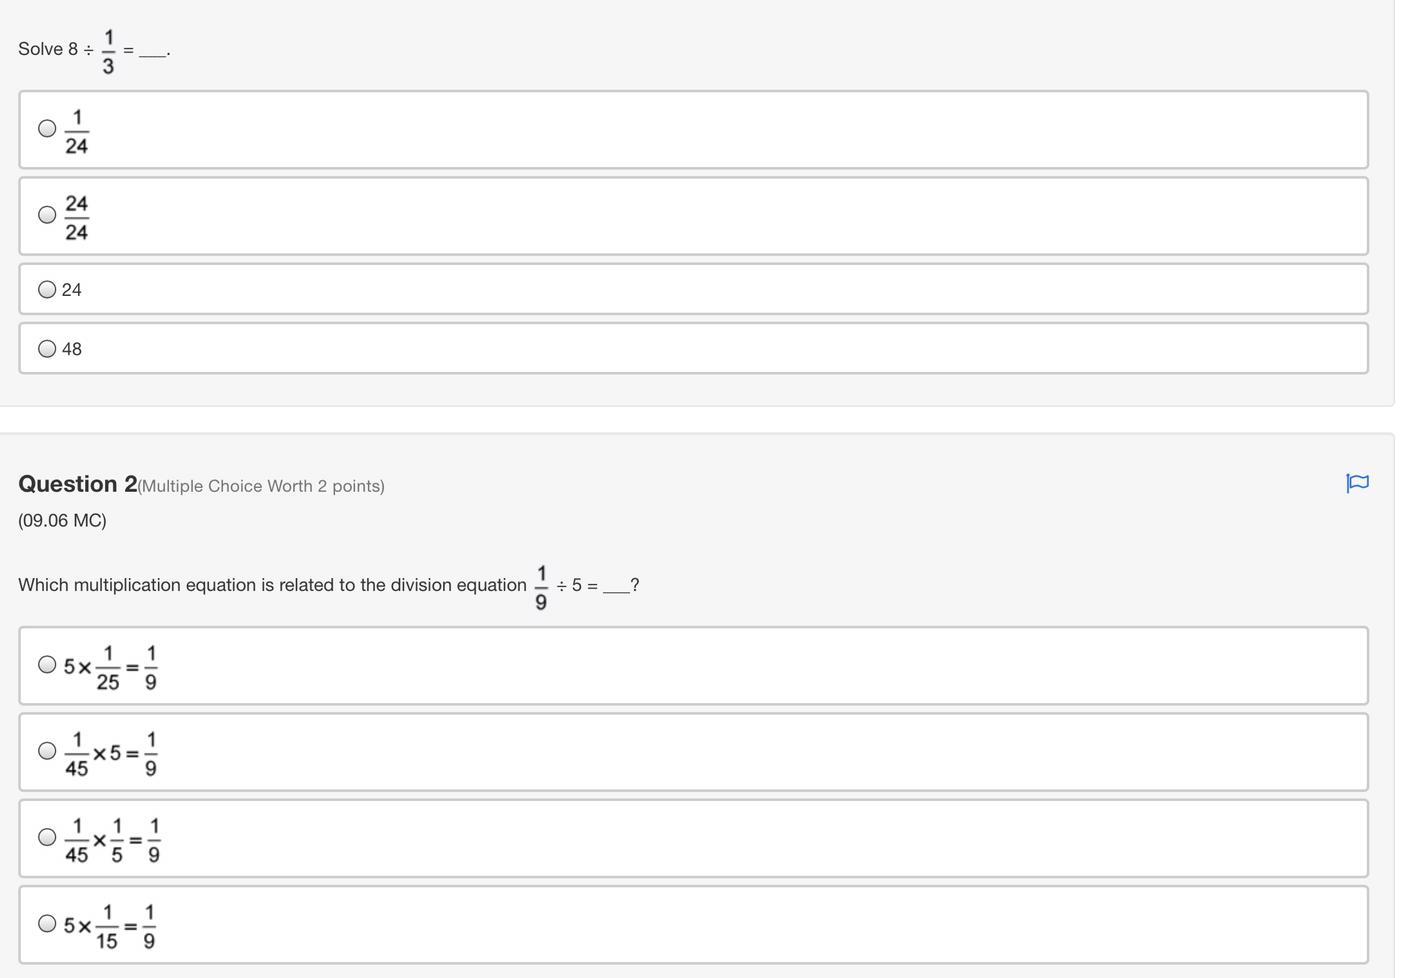This screenshot has width=1422, height=978.
Task: Click the Which multiplication equation question text
Action: tap(329, 587)
